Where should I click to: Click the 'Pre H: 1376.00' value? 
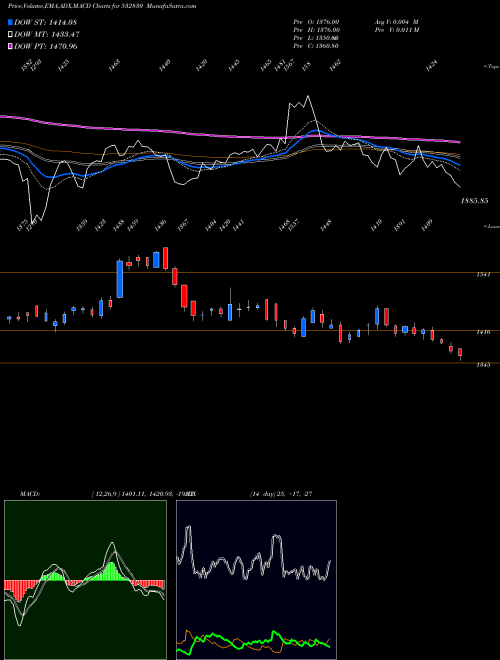point(316,30)
